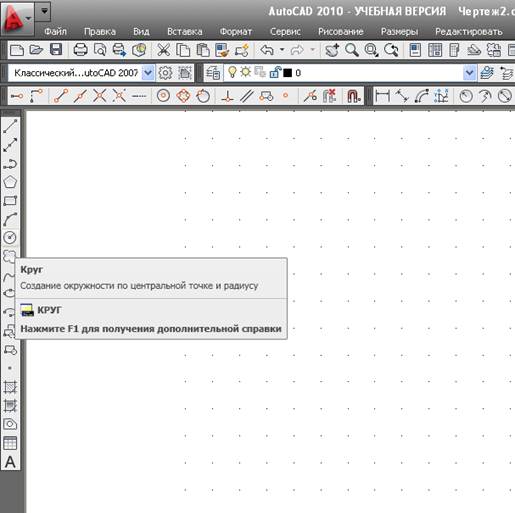The image size is (515, 513).
Task: Select the Pan hand tool
Action: 332,50
